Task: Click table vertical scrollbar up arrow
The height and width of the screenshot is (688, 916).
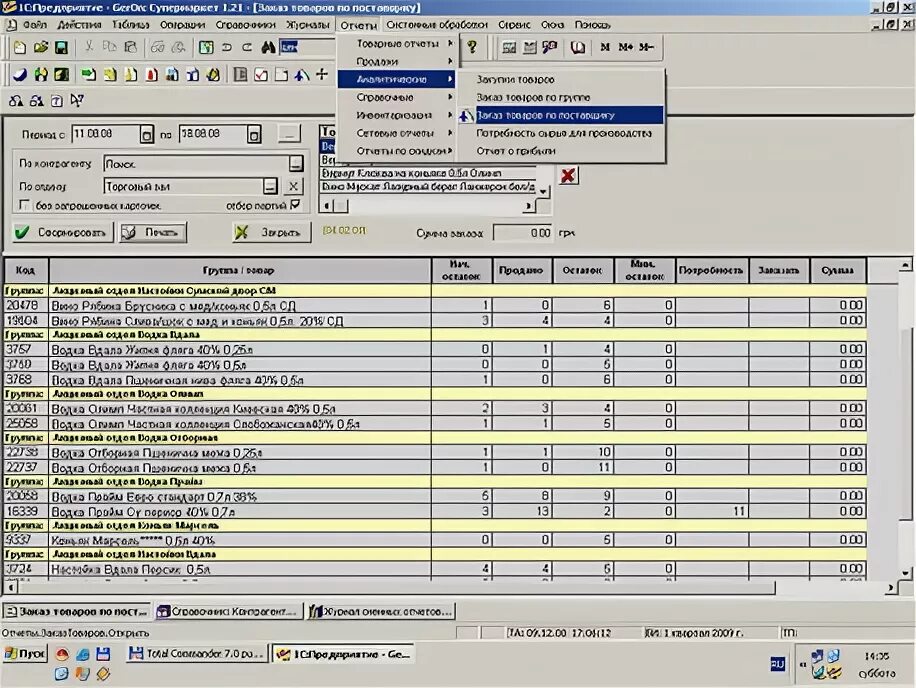Action: 905,265
